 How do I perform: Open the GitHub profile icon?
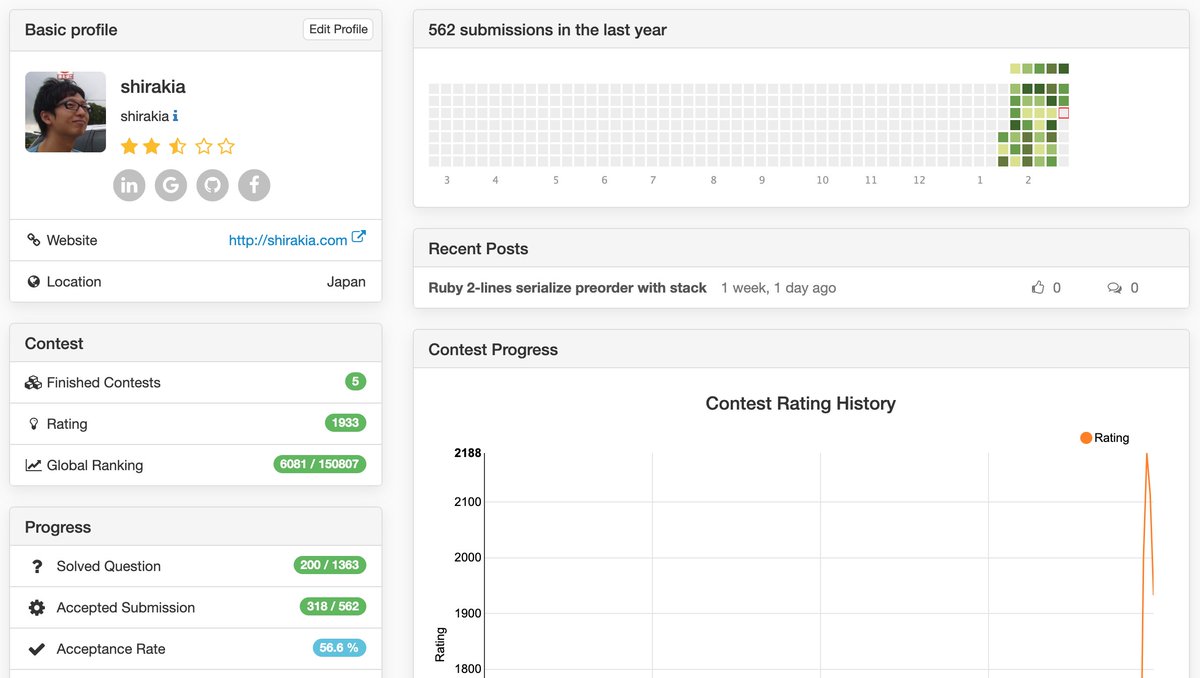tap(212, 185)
